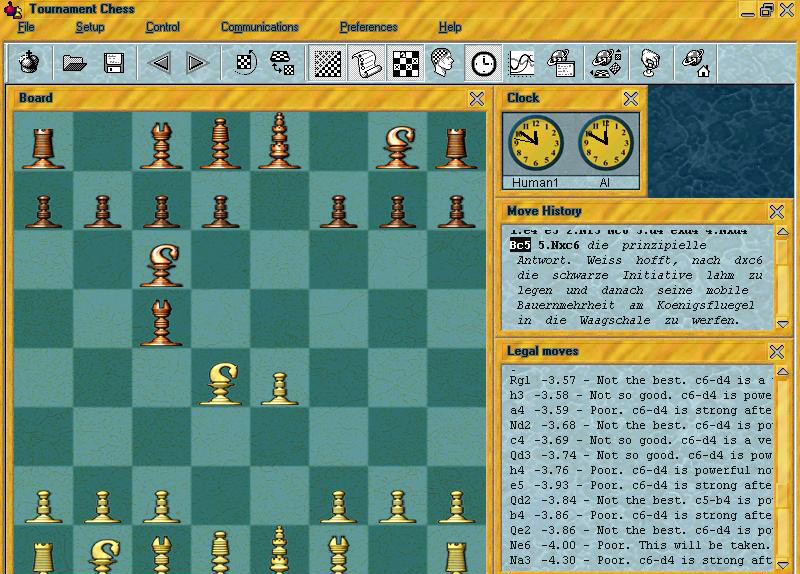Click the home network icon in toolbar
Screen dimensions: 800x574
pos(697,63)
